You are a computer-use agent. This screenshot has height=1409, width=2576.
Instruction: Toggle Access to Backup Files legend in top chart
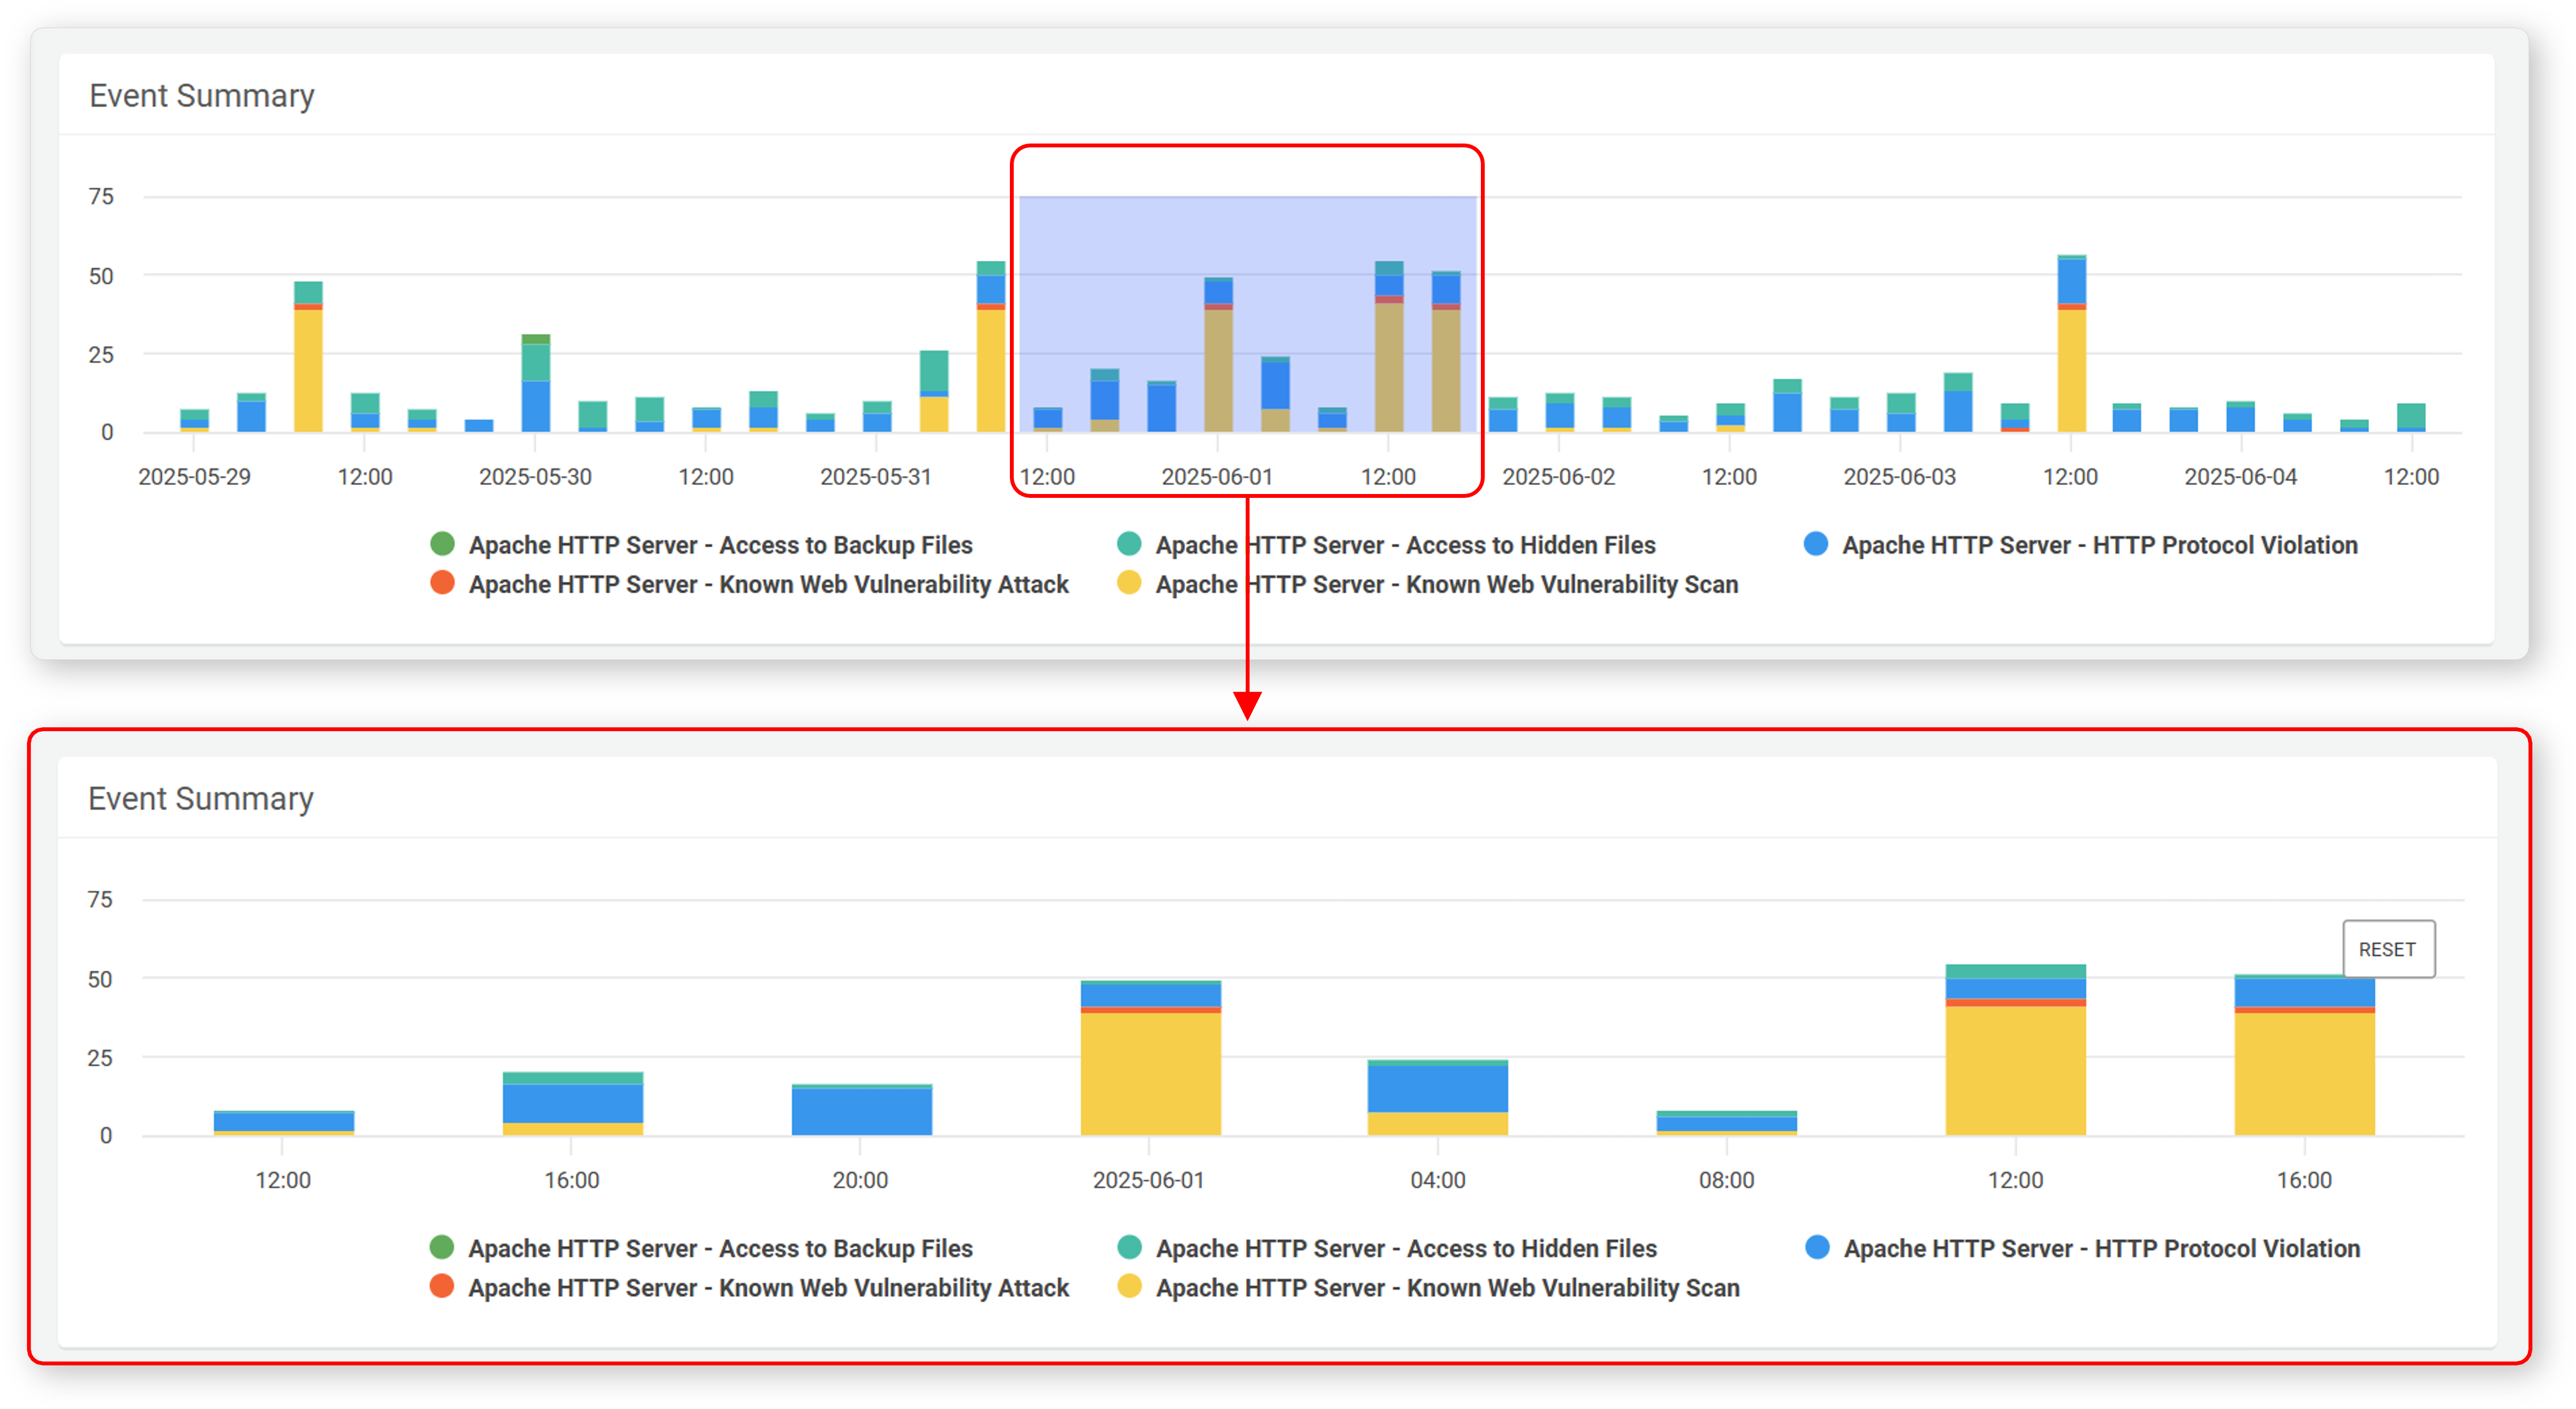(x=701, y=545)
